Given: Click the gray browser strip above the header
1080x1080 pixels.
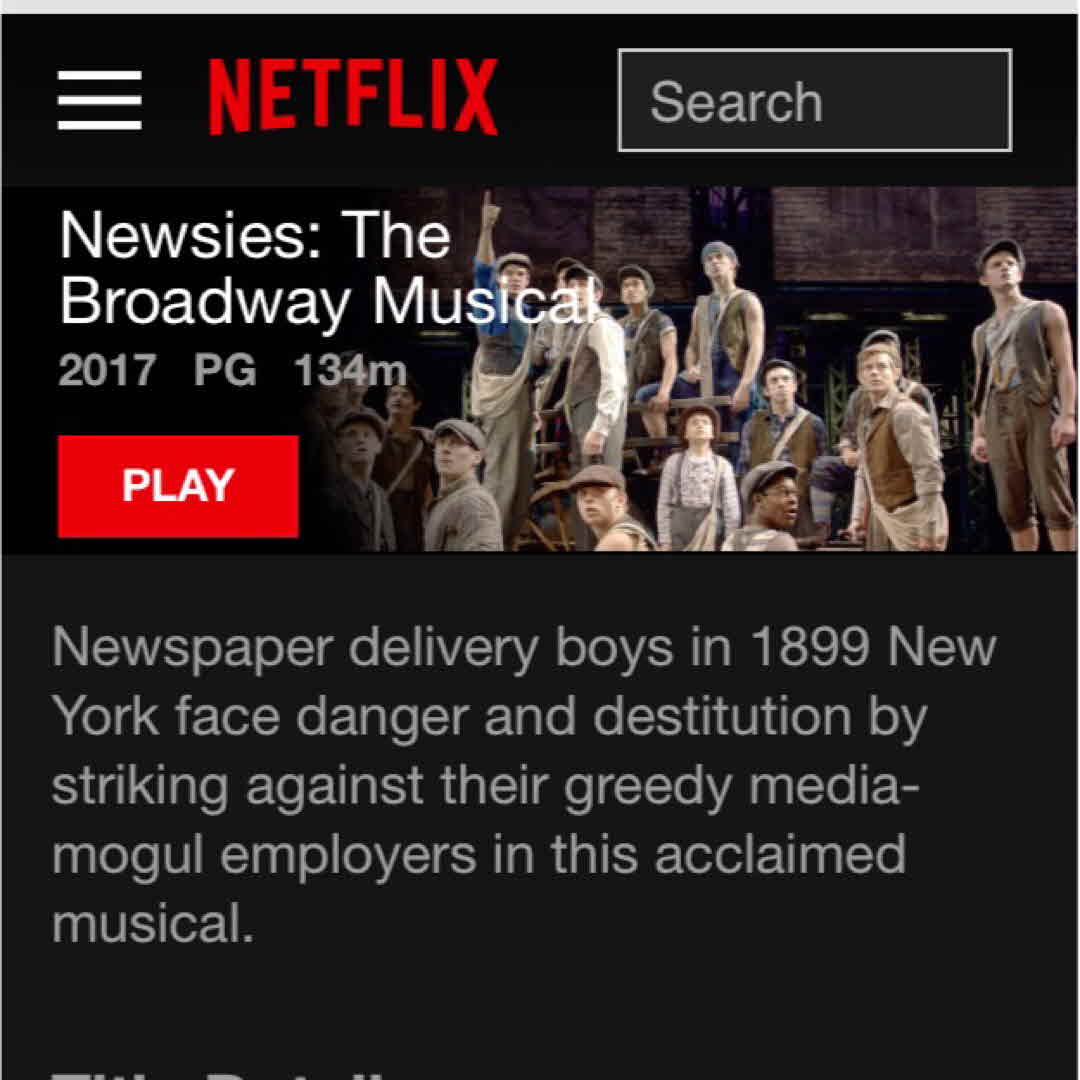Looking at the screenshot, I should [x=540, y=7].
